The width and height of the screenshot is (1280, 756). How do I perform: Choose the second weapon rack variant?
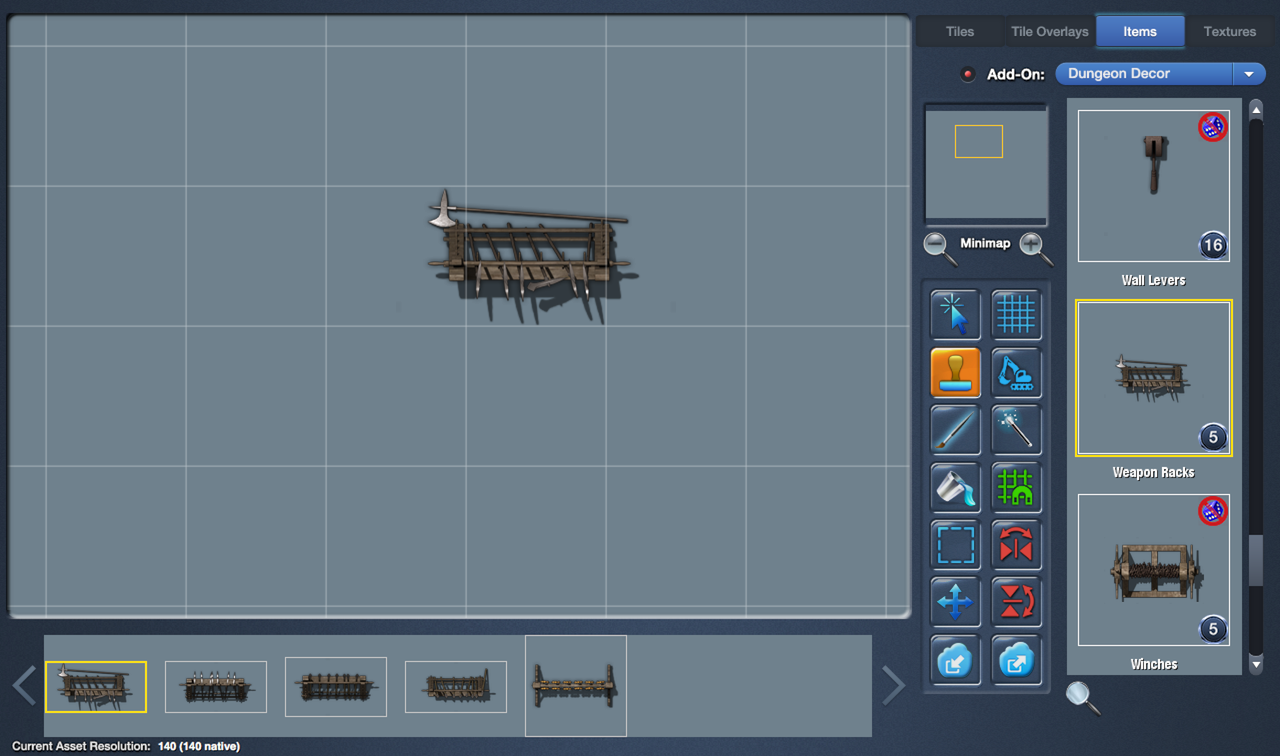tap(216, 687)
